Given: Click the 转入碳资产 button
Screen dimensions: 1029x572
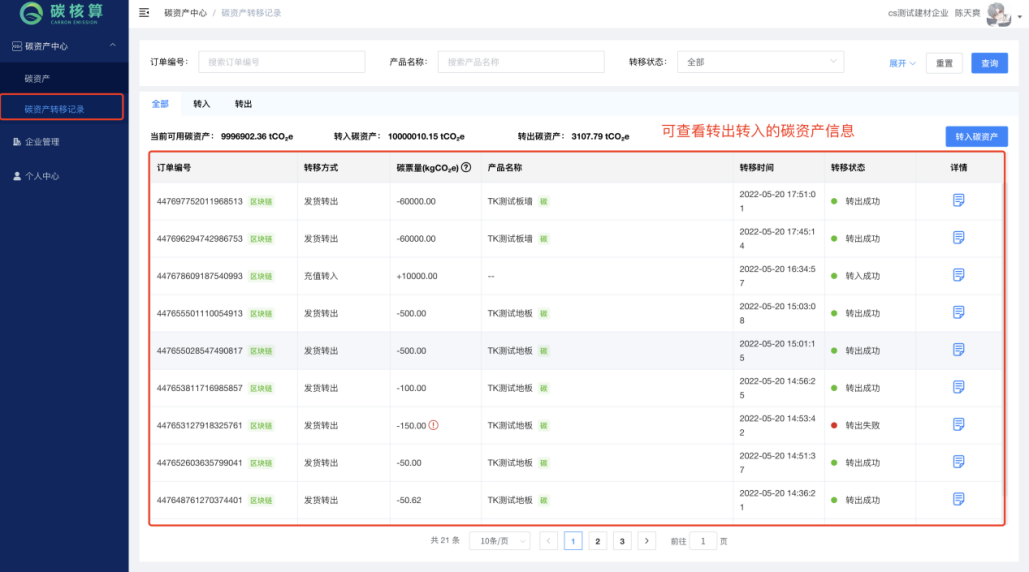Looking at the screenshot, I should [x=976, y=137].
